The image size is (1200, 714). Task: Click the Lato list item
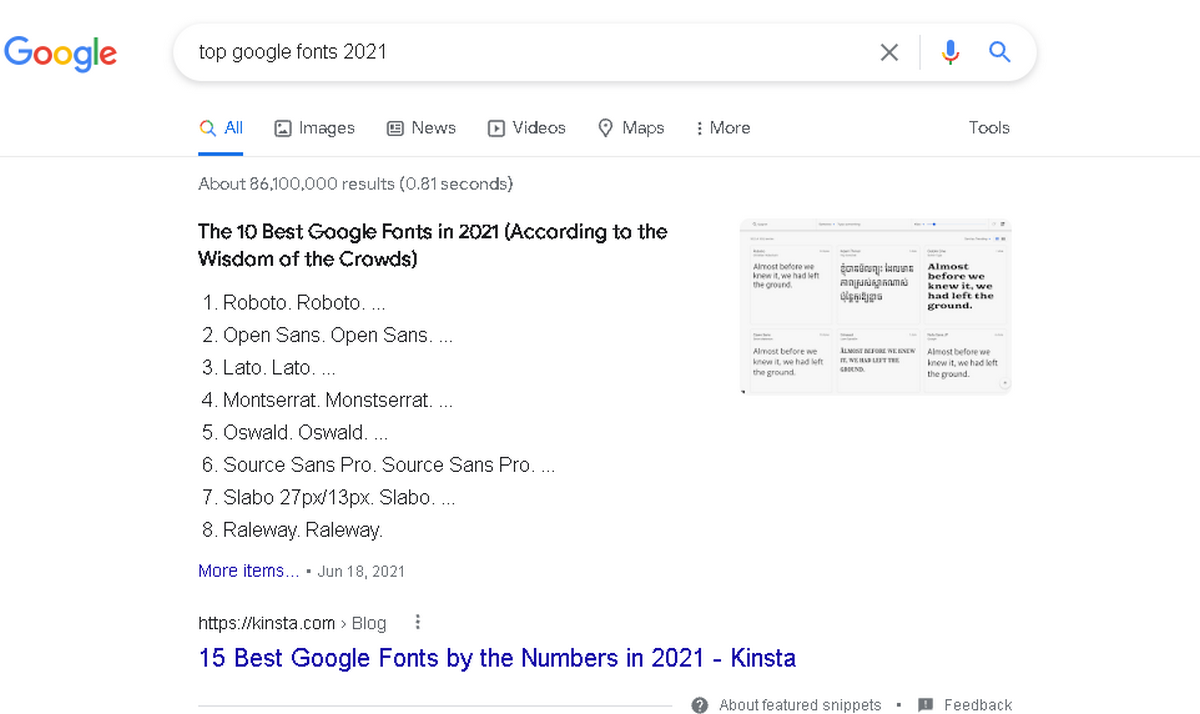[x=269, y=368]
